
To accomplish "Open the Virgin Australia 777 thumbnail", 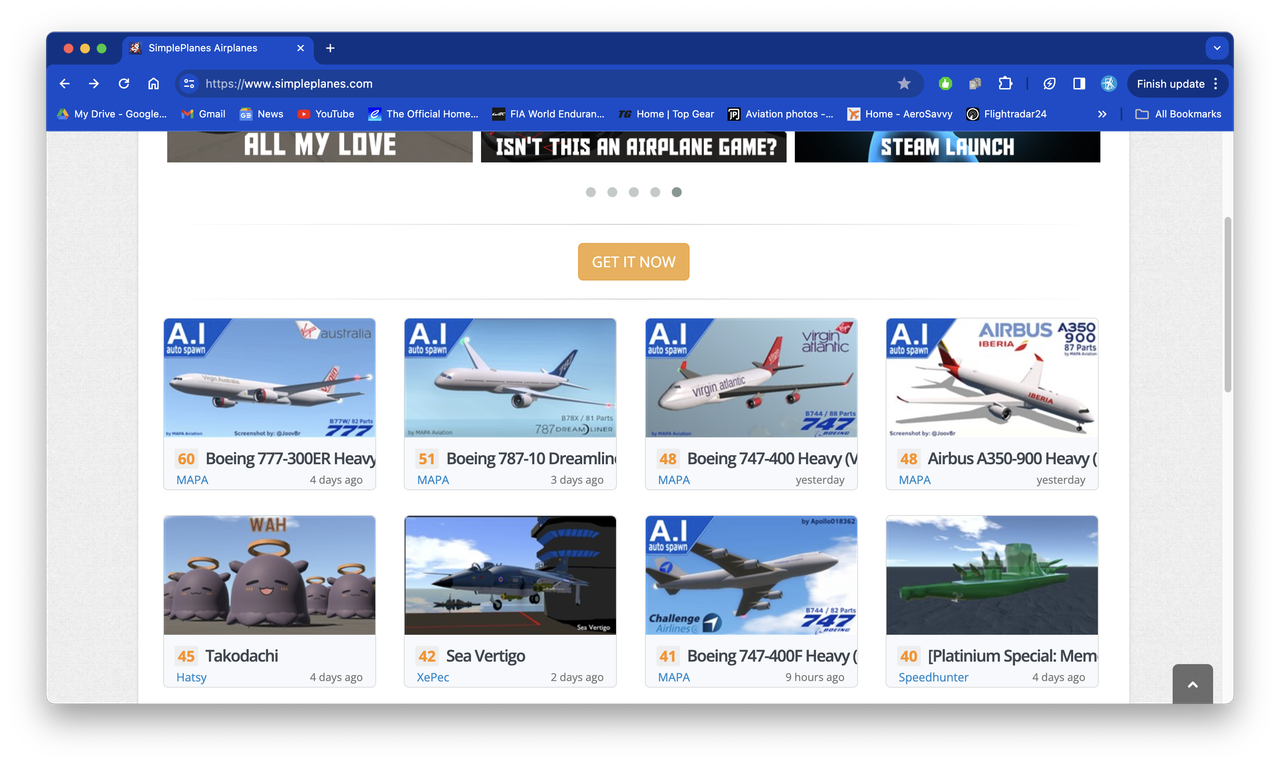I will 270,378.
